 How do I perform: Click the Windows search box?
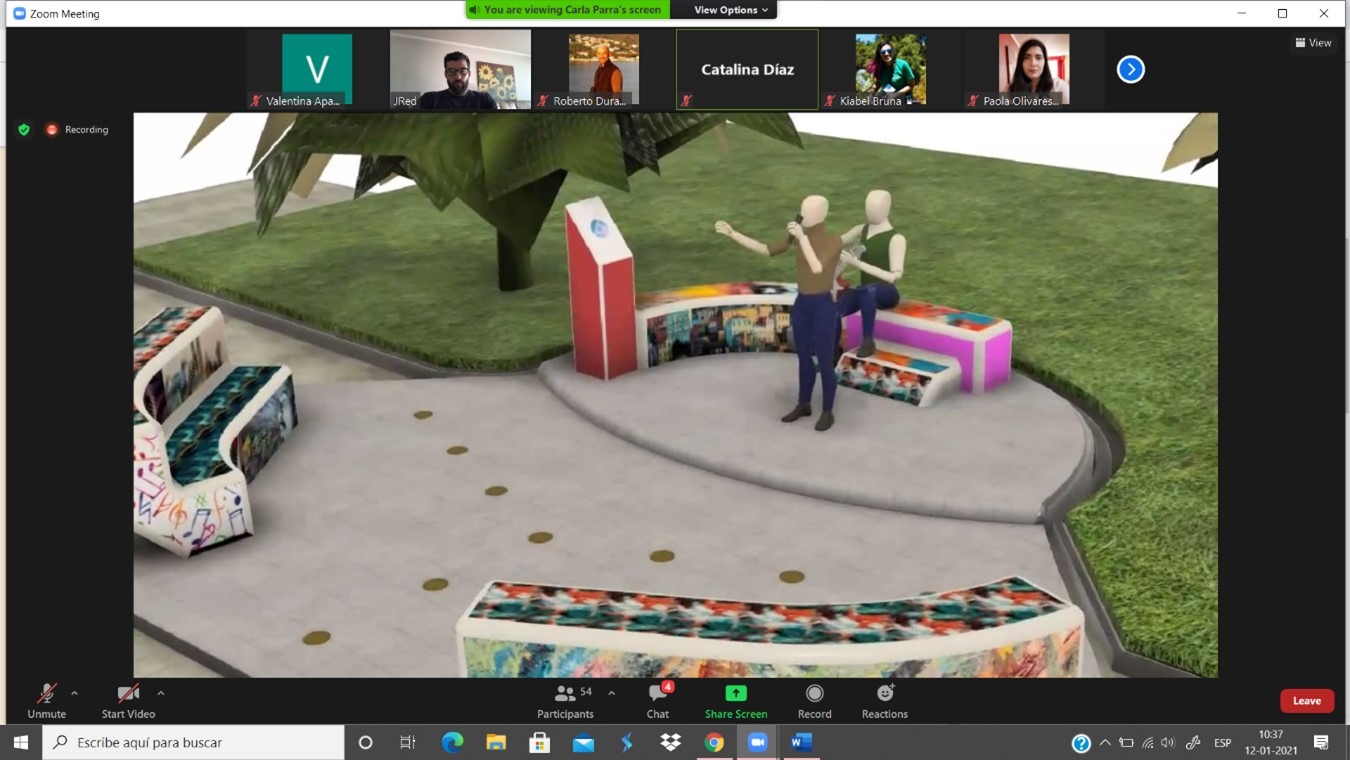click(x=194, y=742)
